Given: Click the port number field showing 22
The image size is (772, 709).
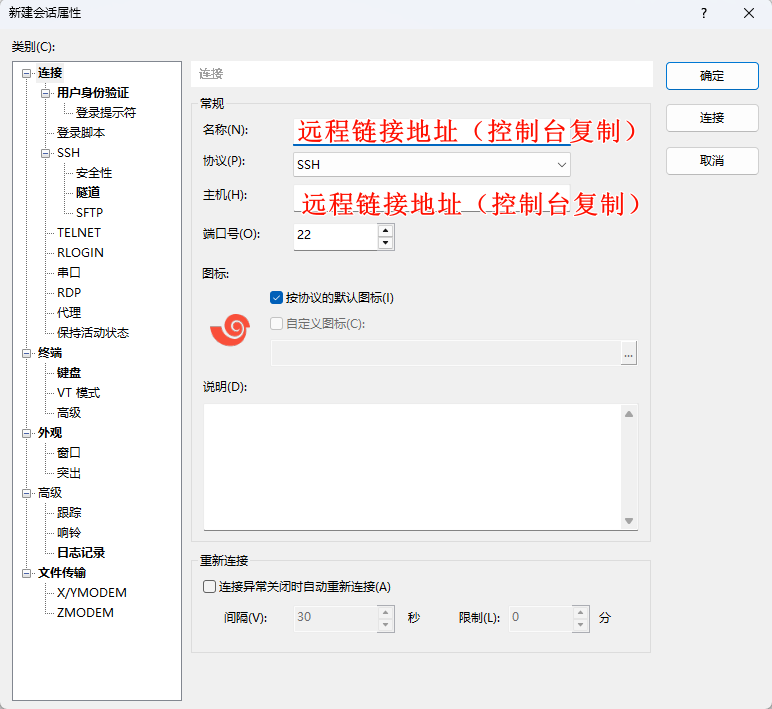Looking at the screenshot, I should click(x=336, y=236).
